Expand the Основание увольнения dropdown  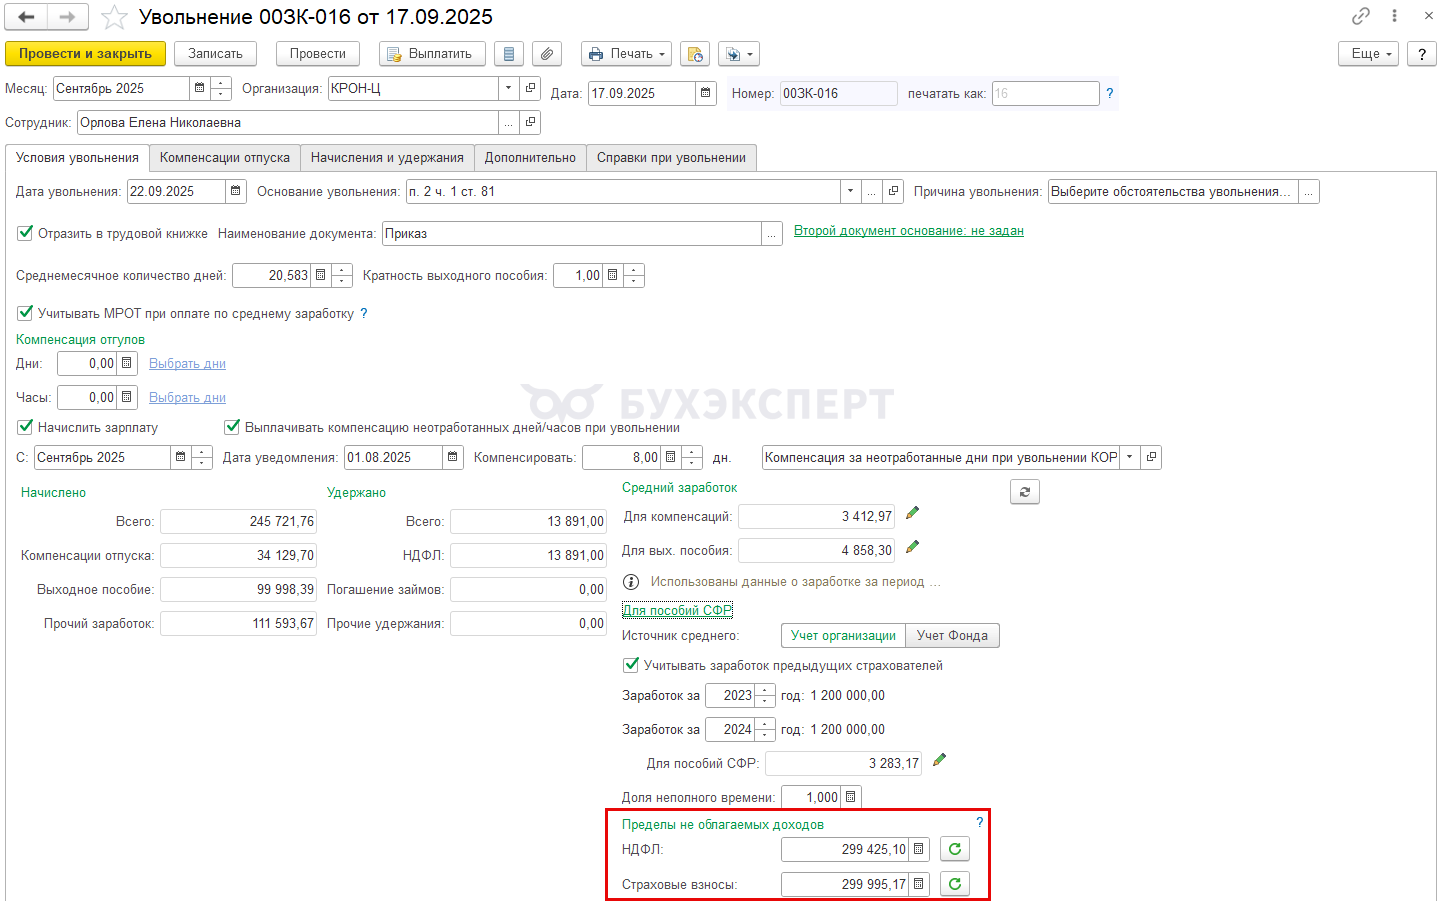coord(851,191)
